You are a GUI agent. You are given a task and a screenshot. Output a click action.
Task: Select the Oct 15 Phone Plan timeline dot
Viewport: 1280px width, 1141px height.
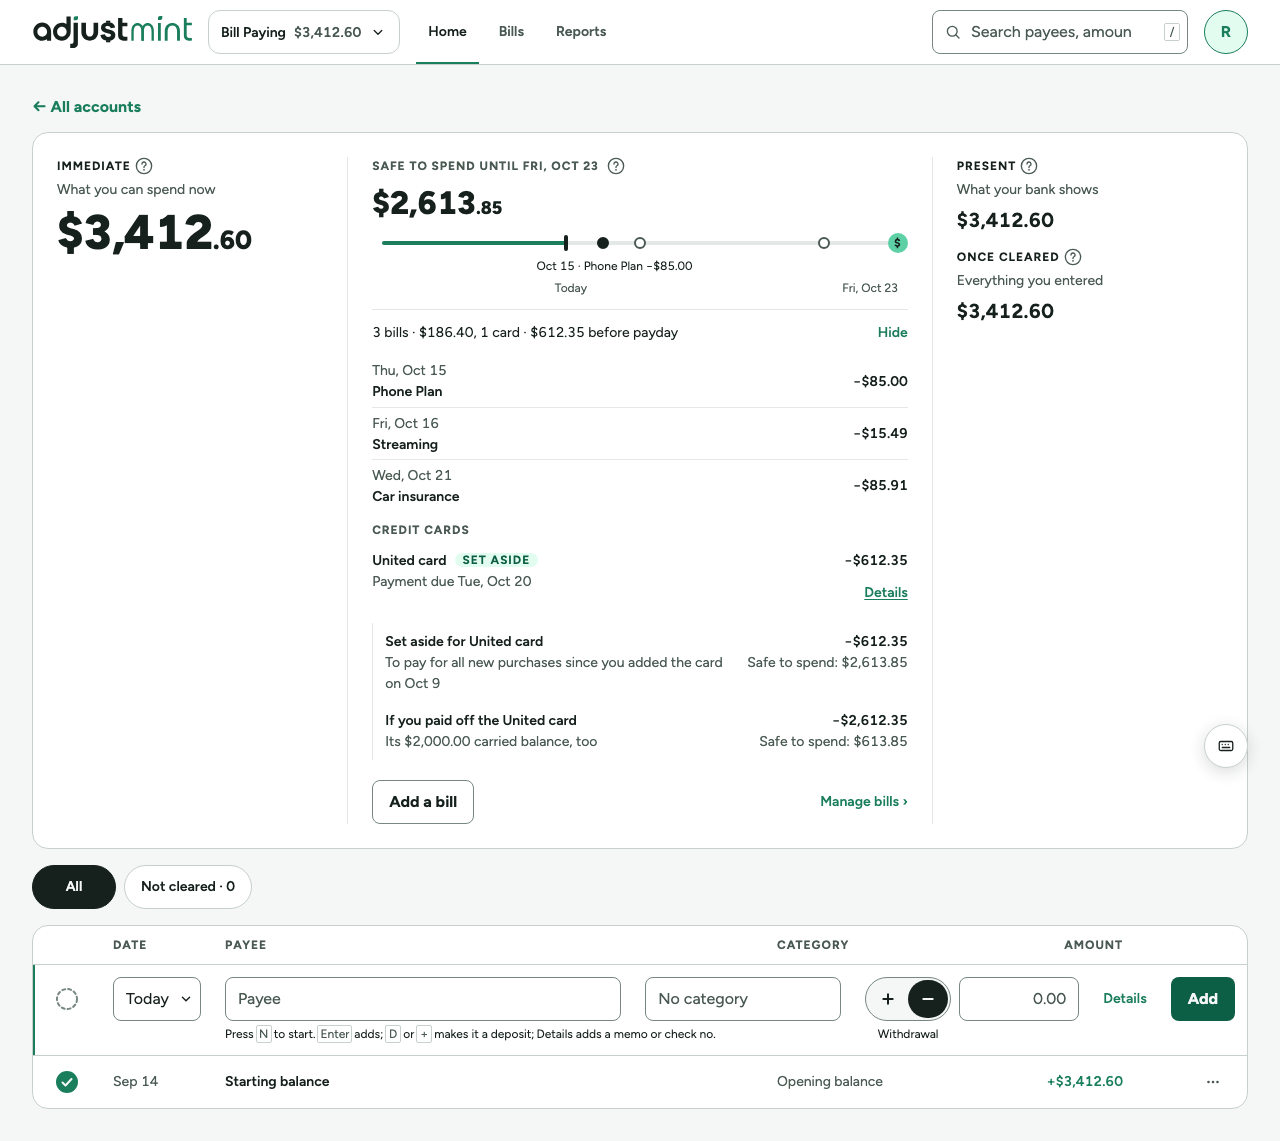pyautogui.click(x=603, y=243)
